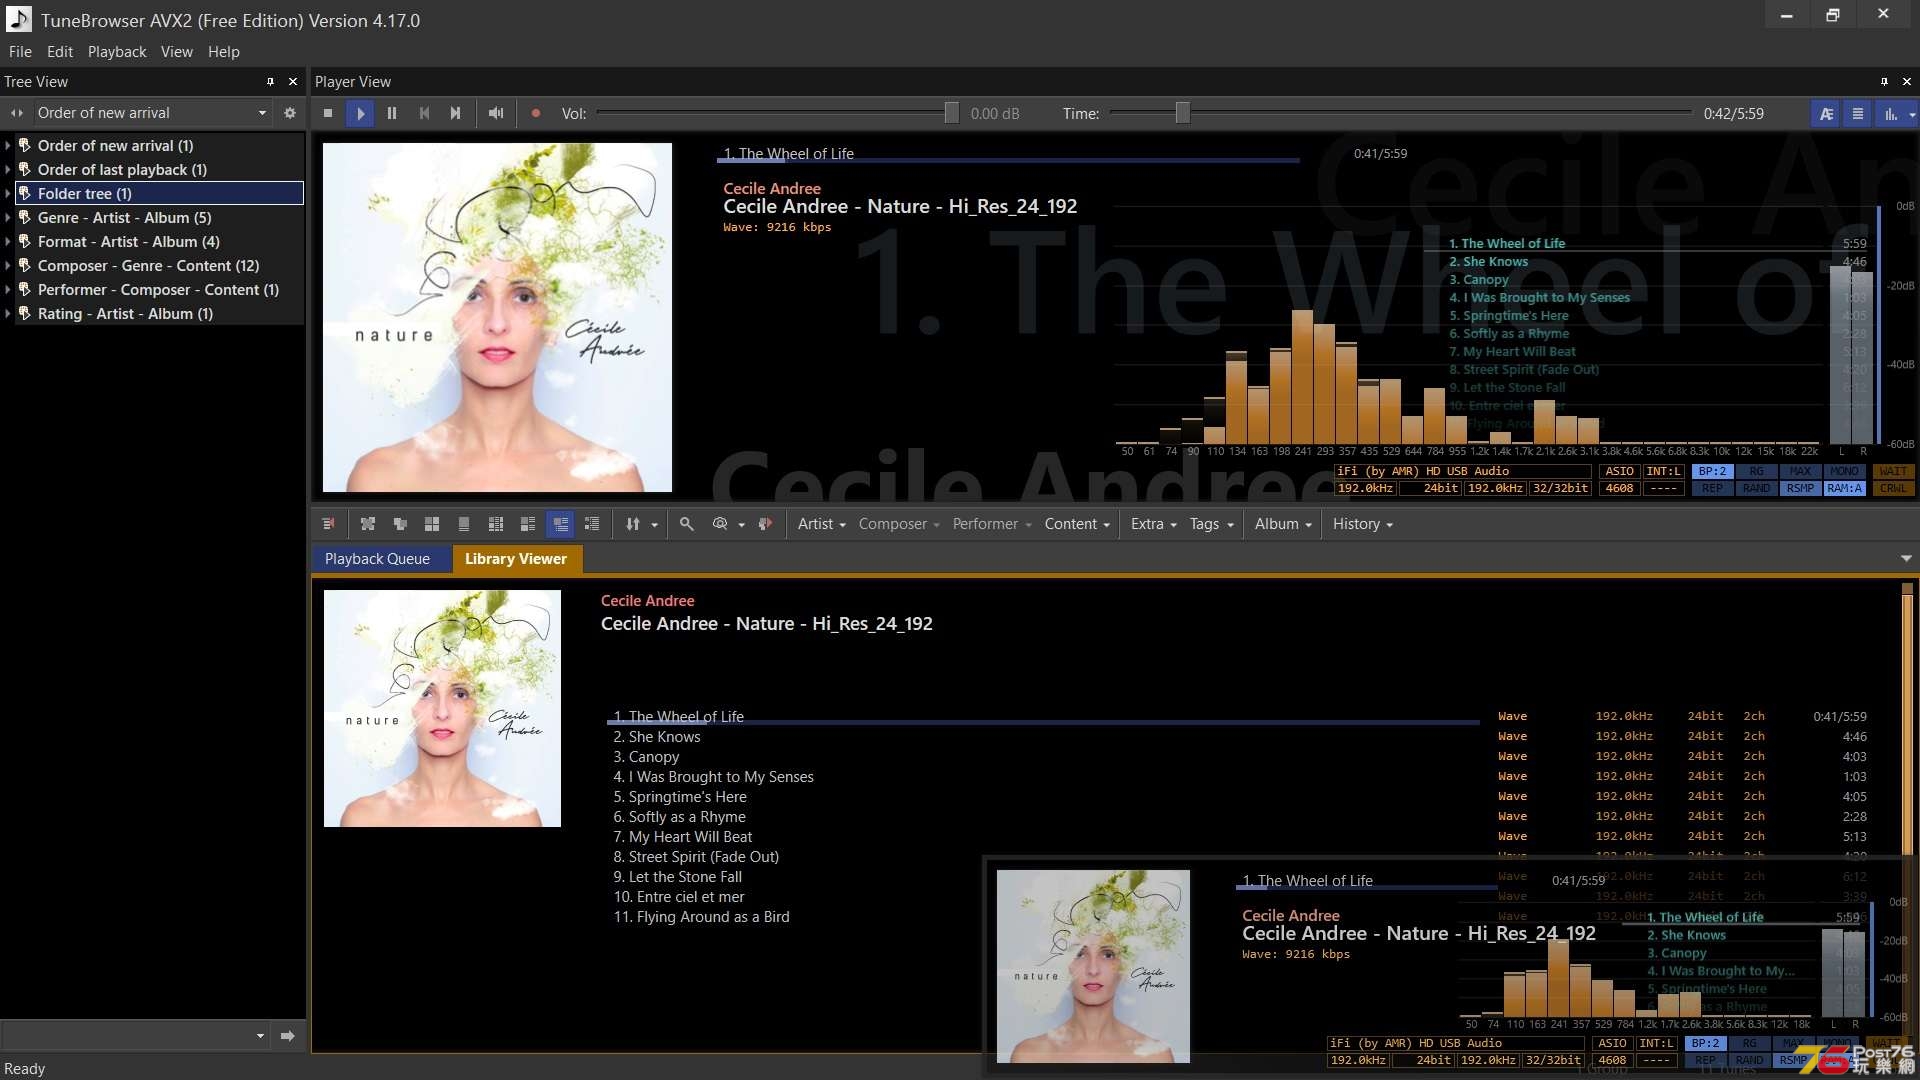1920x1080 pixels.
Task: Open the History dropdown
Action: coord(1362,524)
